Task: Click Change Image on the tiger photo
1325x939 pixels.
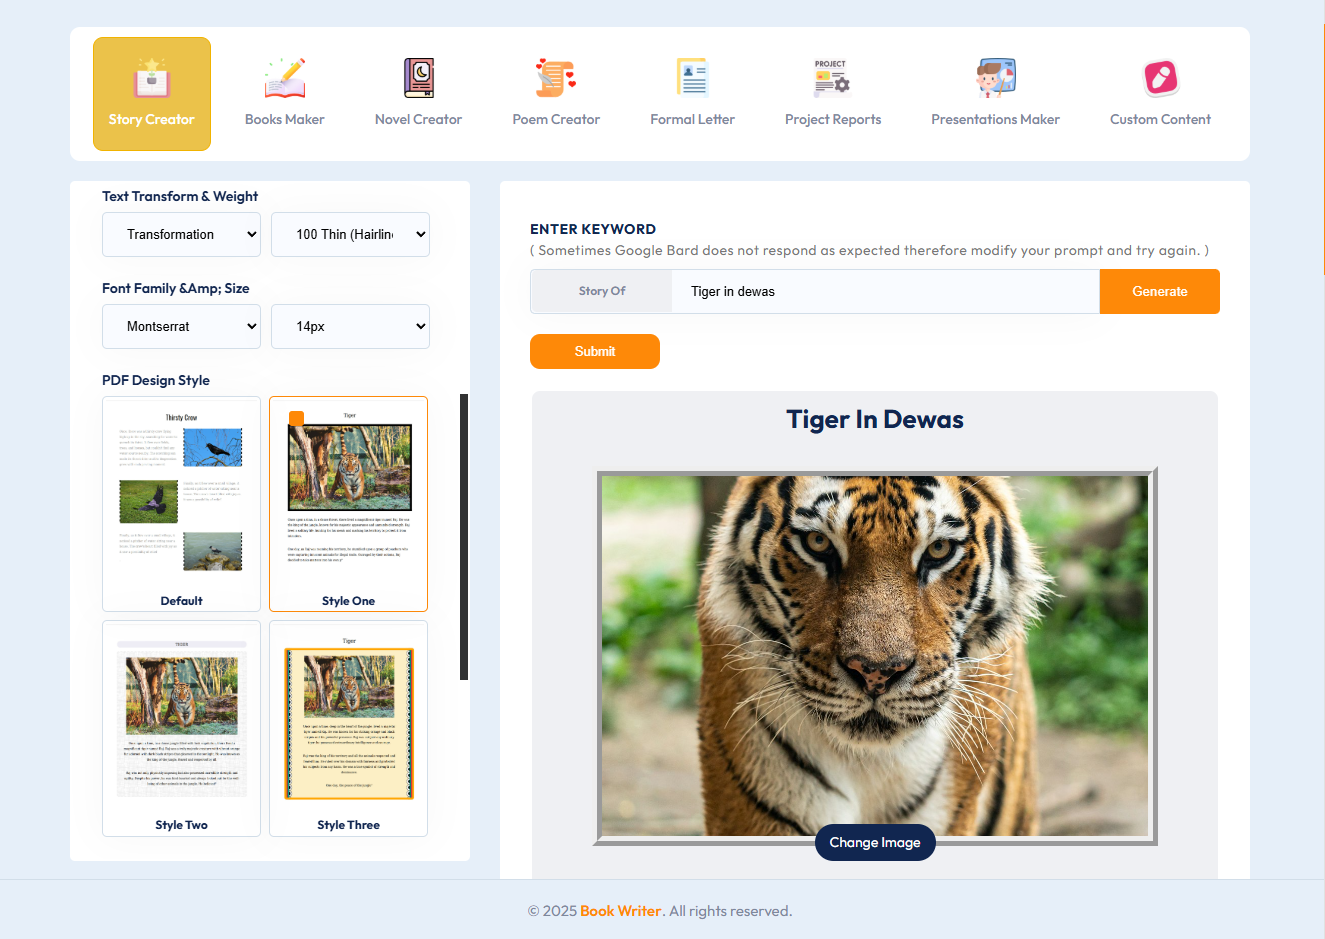Action: point(875,842)
